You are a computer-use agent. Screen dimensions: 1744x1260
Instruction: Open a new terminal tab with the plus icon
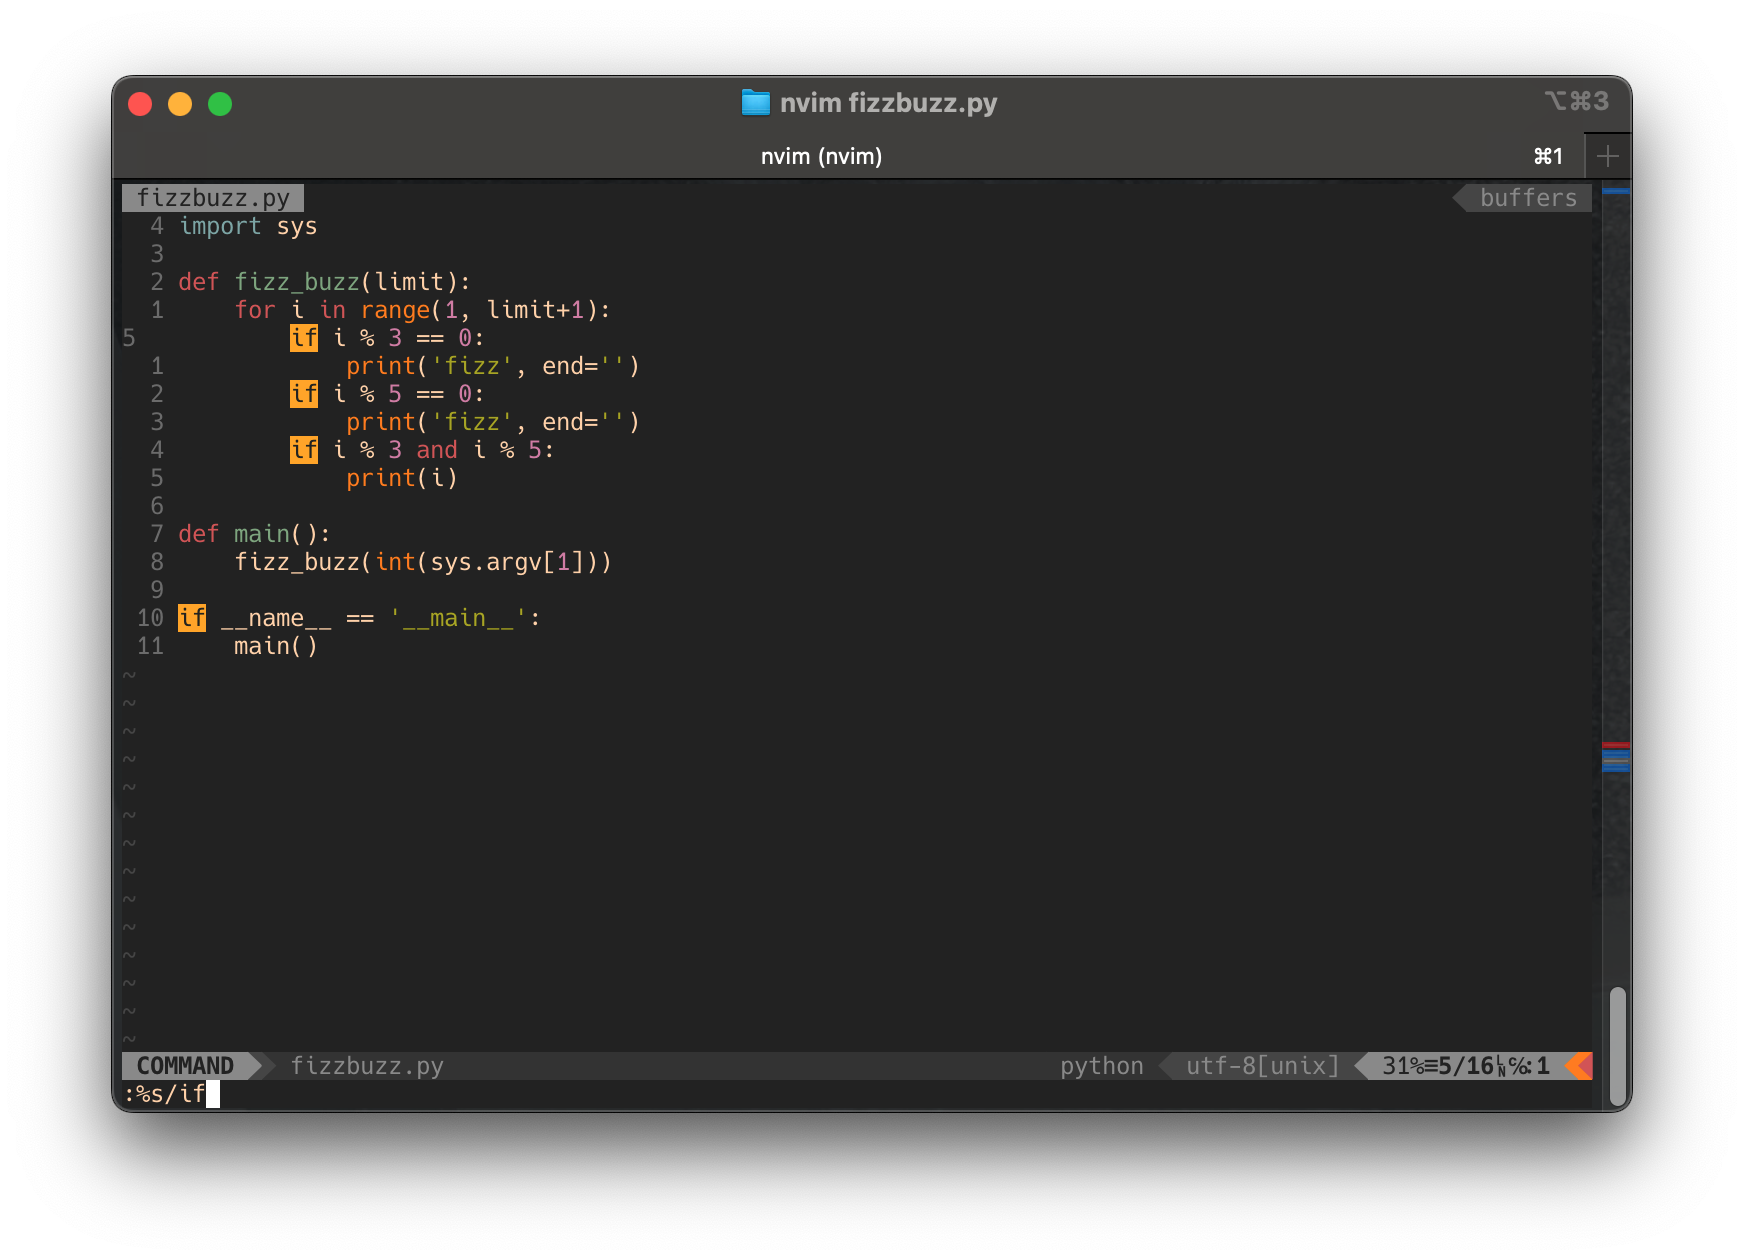click(1608, 155)
